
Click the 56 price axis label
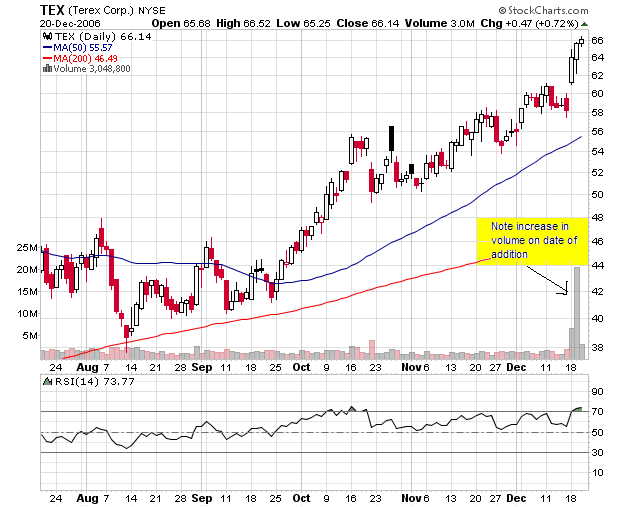point(597,131)
